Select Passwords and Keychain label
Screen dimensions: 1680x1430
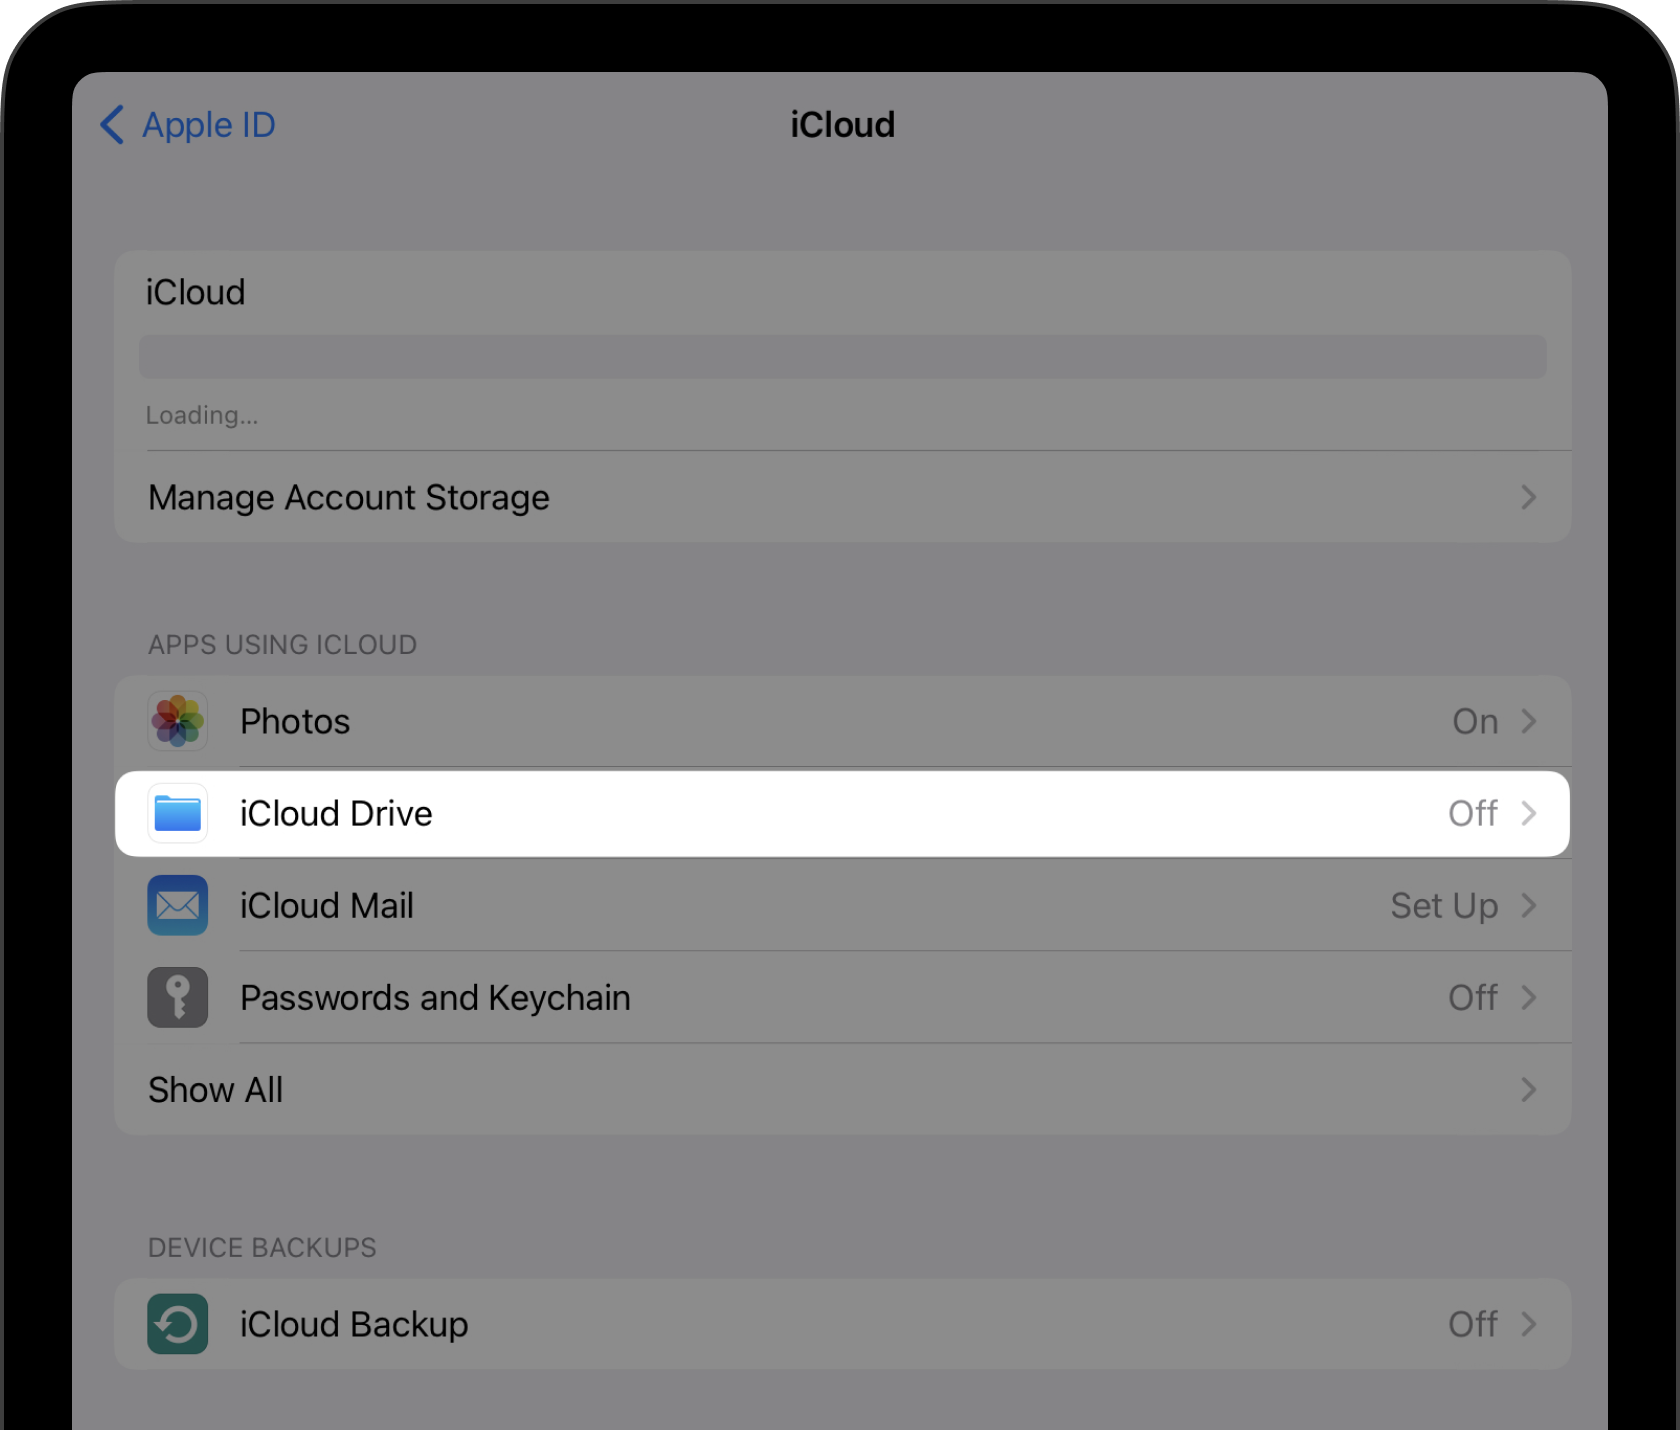435,998
